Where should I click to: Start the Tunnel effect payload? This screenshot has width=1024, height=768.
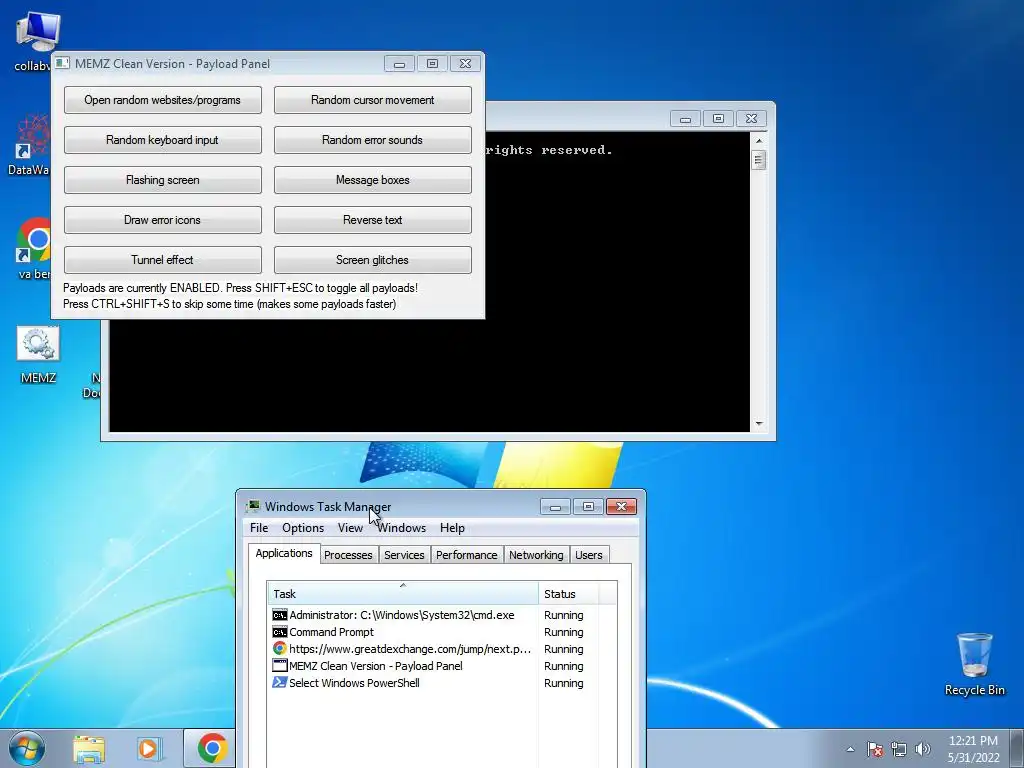163,260
